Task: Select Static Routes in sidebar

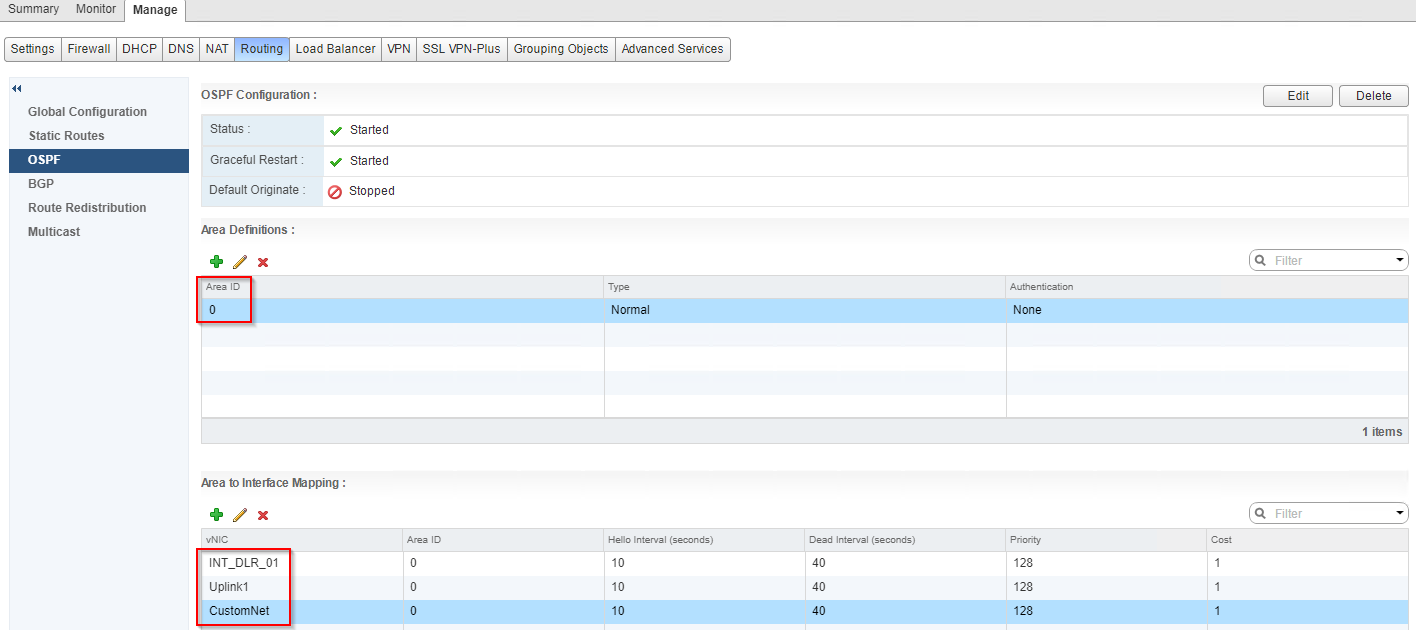Action: pyautogui.click(x=66, y=136)
